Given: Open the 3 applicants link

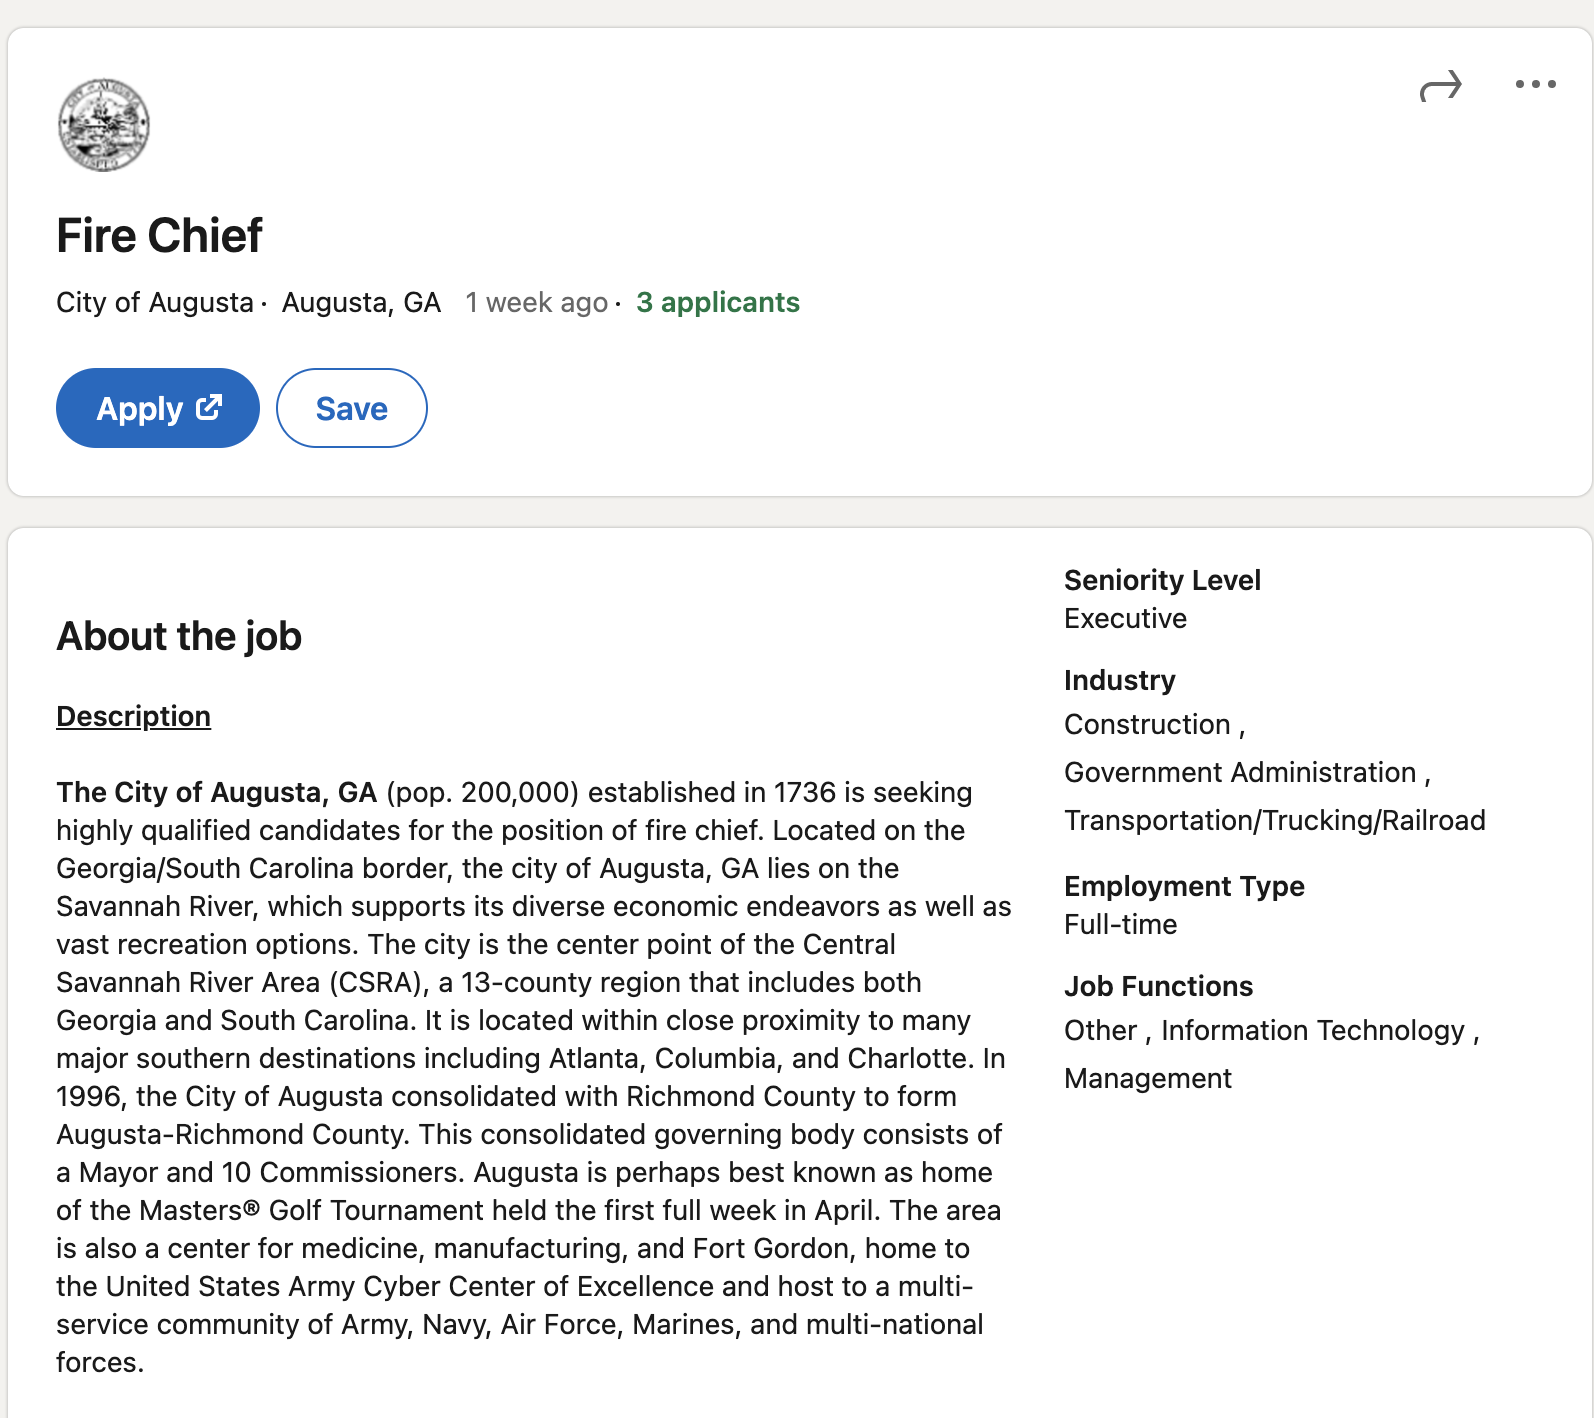Looking at the screenshot, I should tap(718, 302).
